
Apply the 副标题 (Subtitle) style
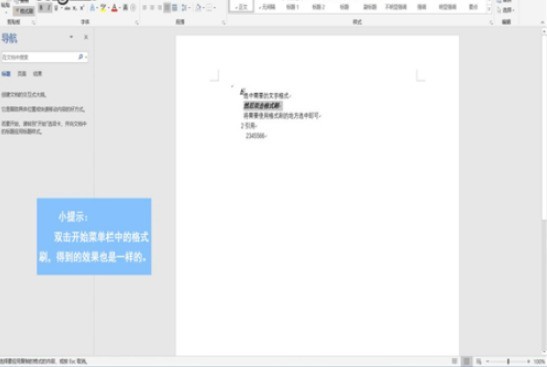click(x=370, y=7)
